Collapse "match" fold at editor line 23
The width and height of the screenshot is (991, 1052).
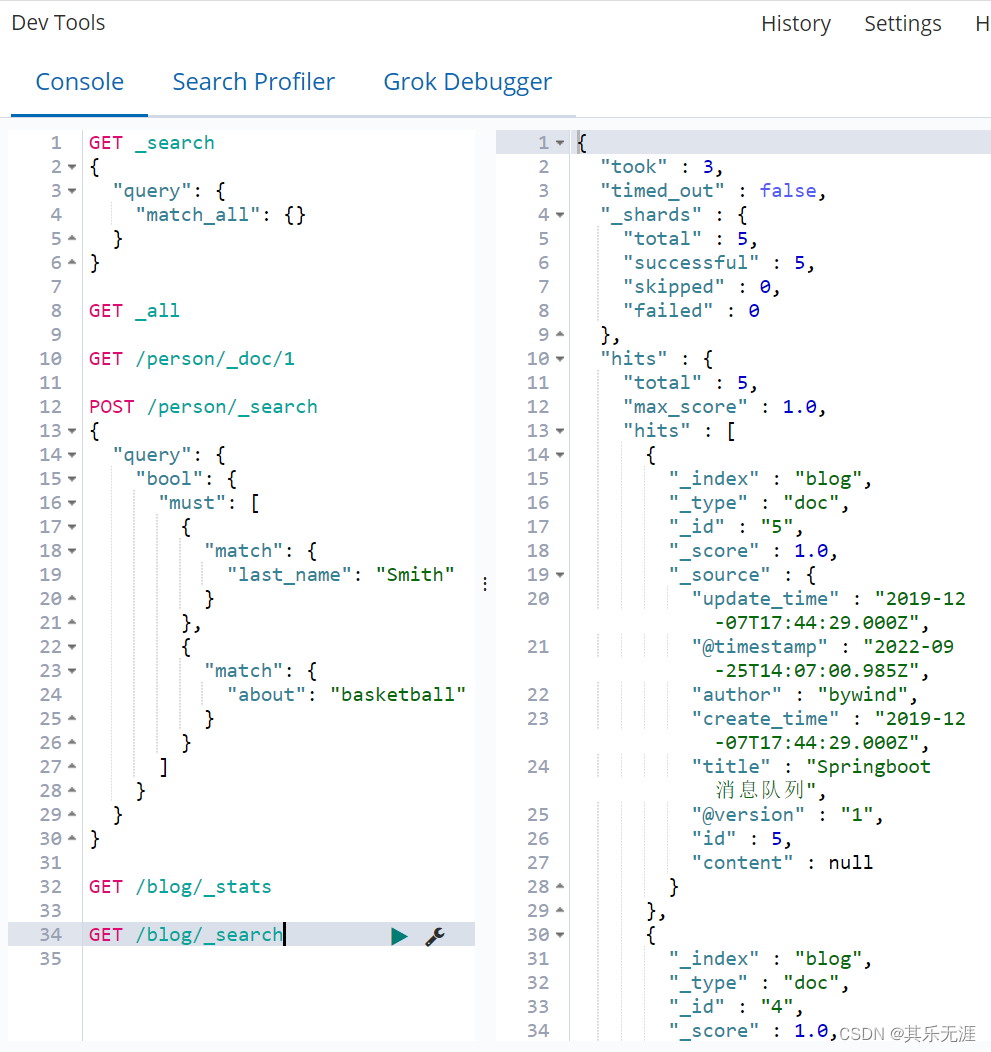click(72, 671)
